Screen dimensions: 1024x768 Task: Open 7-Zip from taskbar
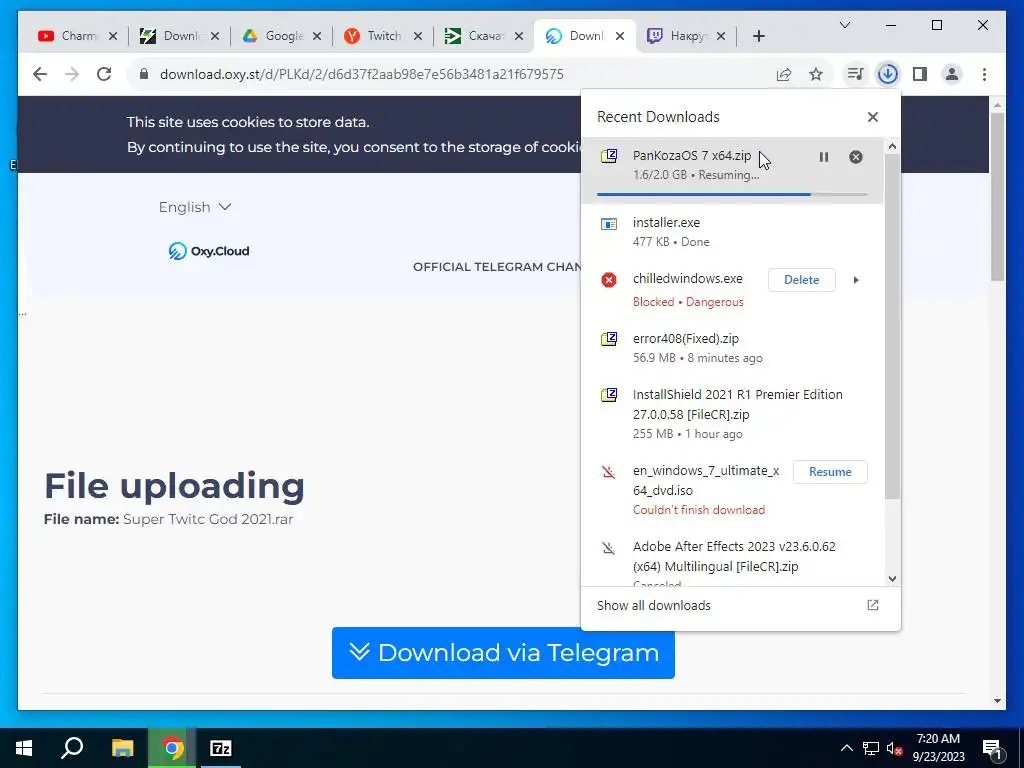(221, 748)
